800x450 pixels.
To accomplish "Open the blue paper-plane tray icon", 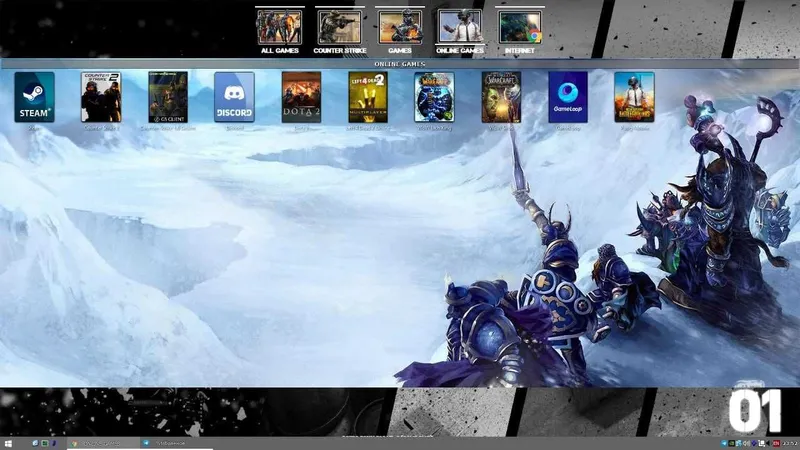I will pos(723,443).
